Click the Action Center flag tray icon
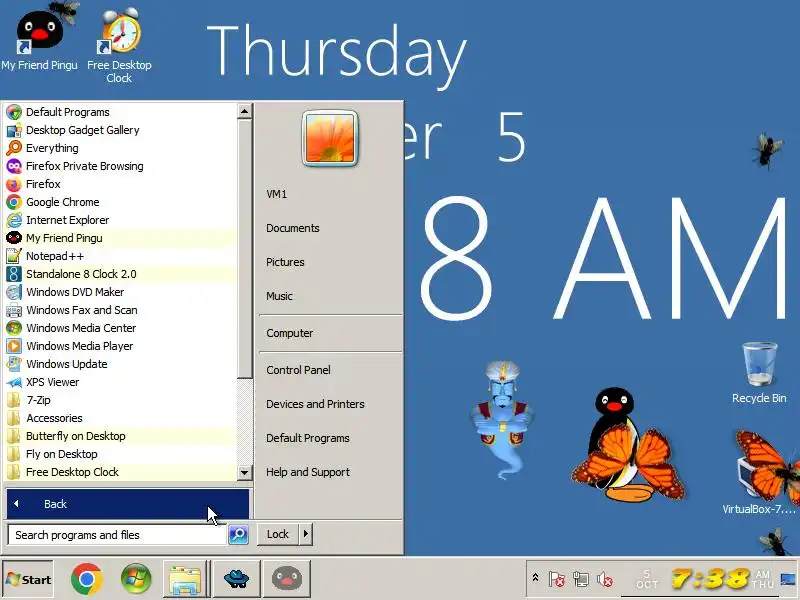The height and width of the screenshot is (600, 800). pyautogui.click(x=557, y=579)
